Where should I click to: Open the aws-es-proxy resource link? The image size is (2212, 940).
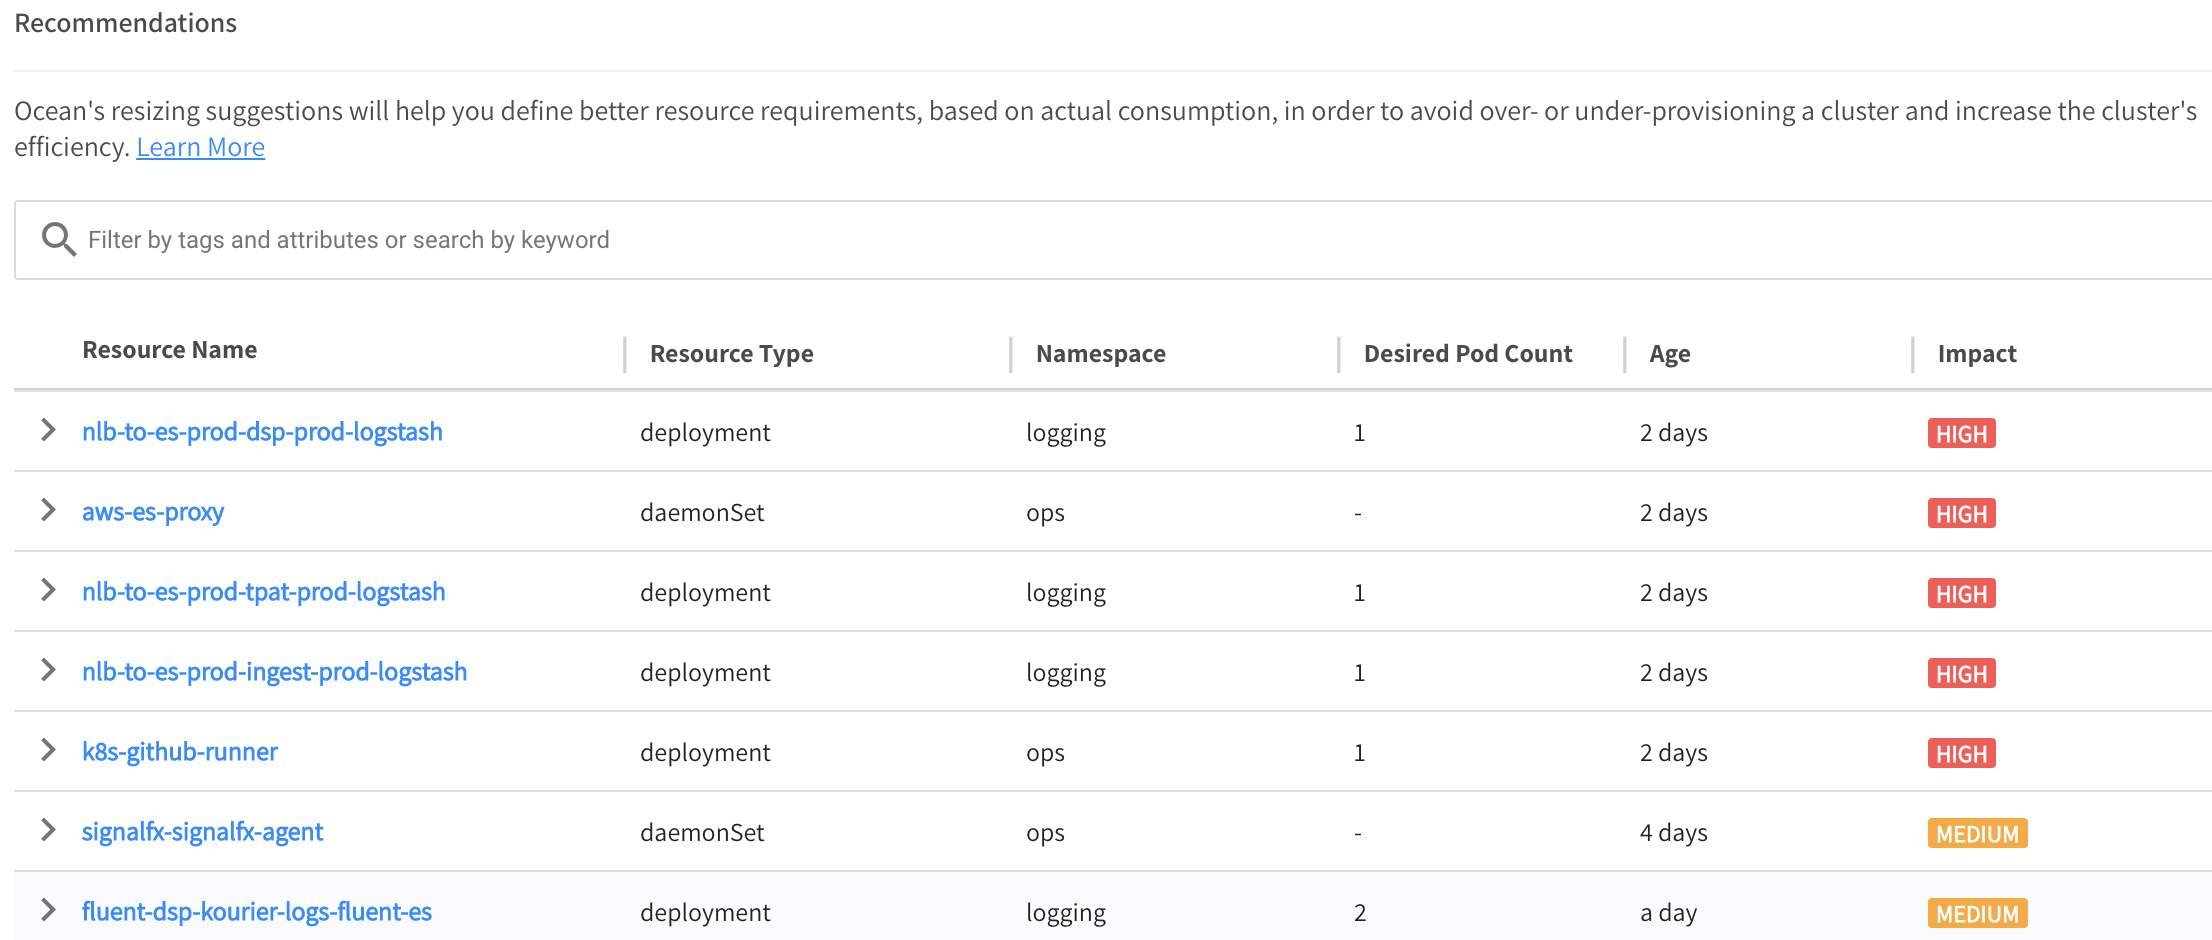coord(153,512)
